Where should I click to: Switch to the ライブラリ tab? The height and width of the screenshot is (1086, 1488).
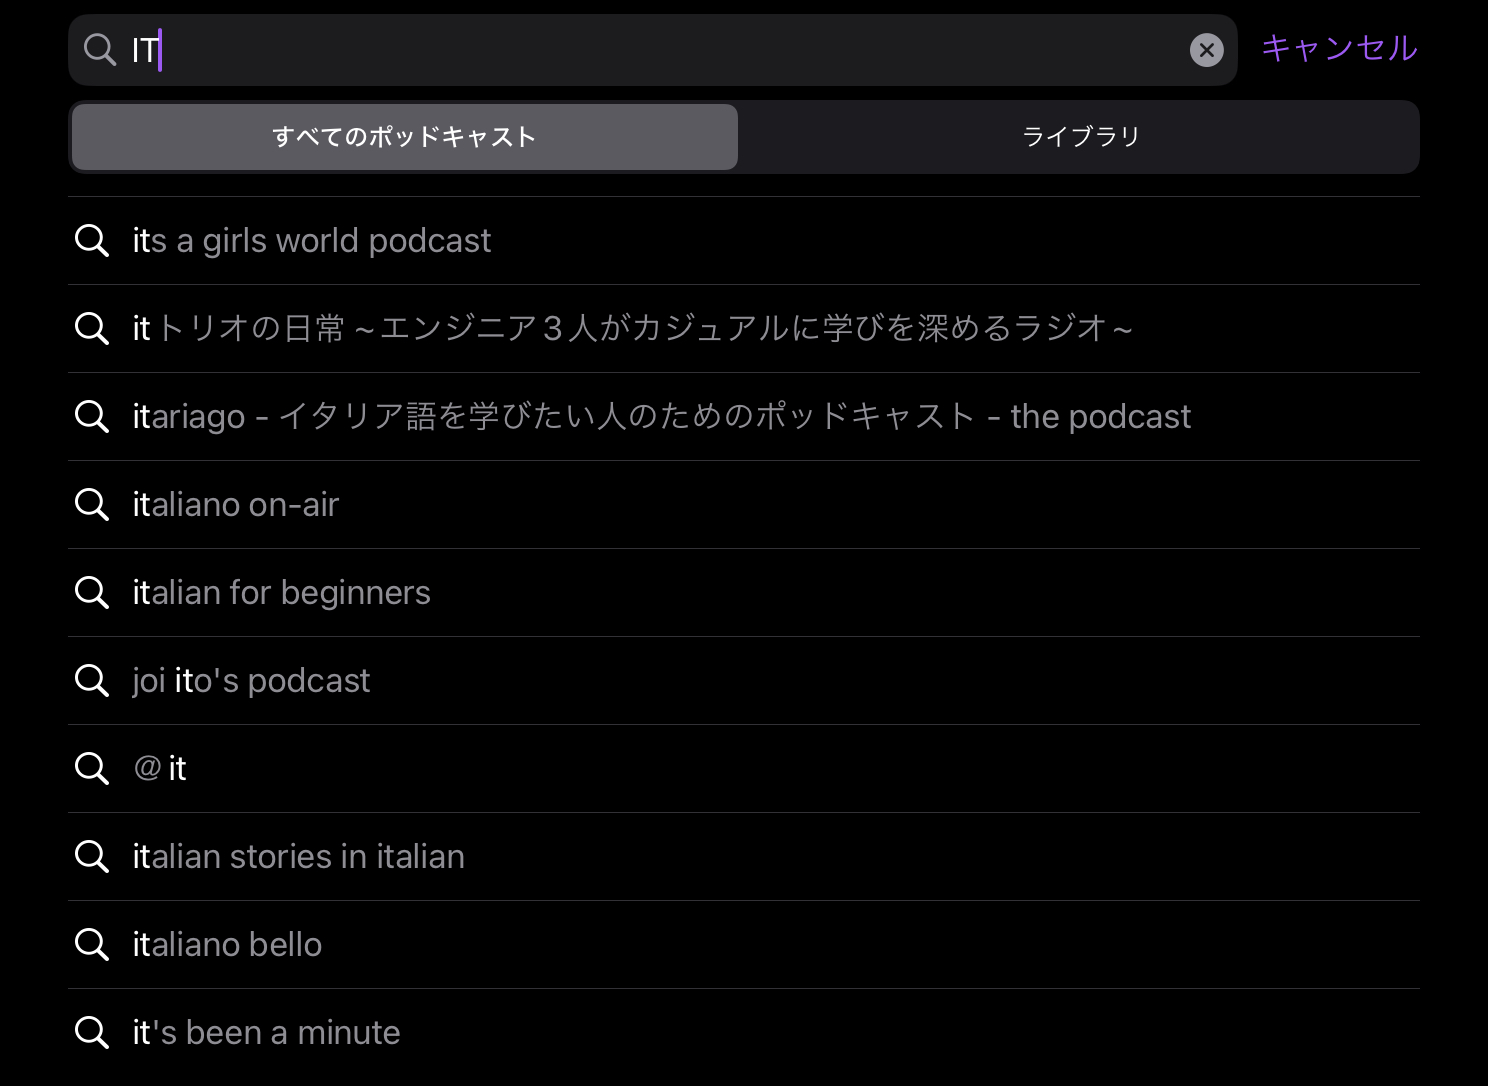pos(1080,137)
